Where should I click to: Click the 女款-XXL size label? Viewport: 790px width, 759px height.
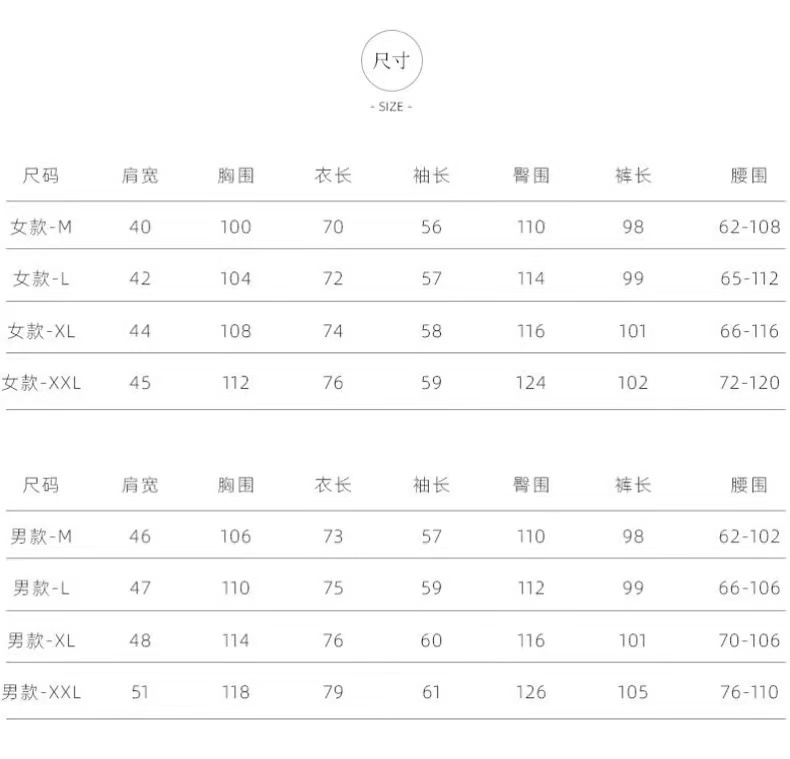click(x=41, y=382)
